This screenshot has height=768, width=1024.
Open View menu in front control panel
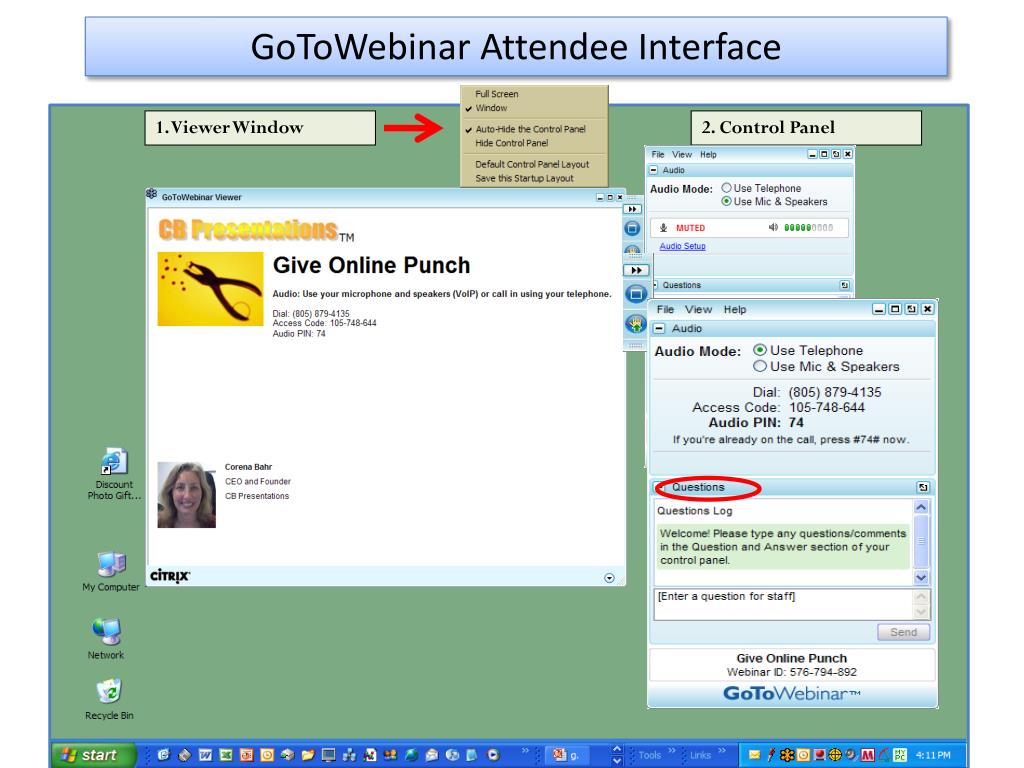[698, 310]
